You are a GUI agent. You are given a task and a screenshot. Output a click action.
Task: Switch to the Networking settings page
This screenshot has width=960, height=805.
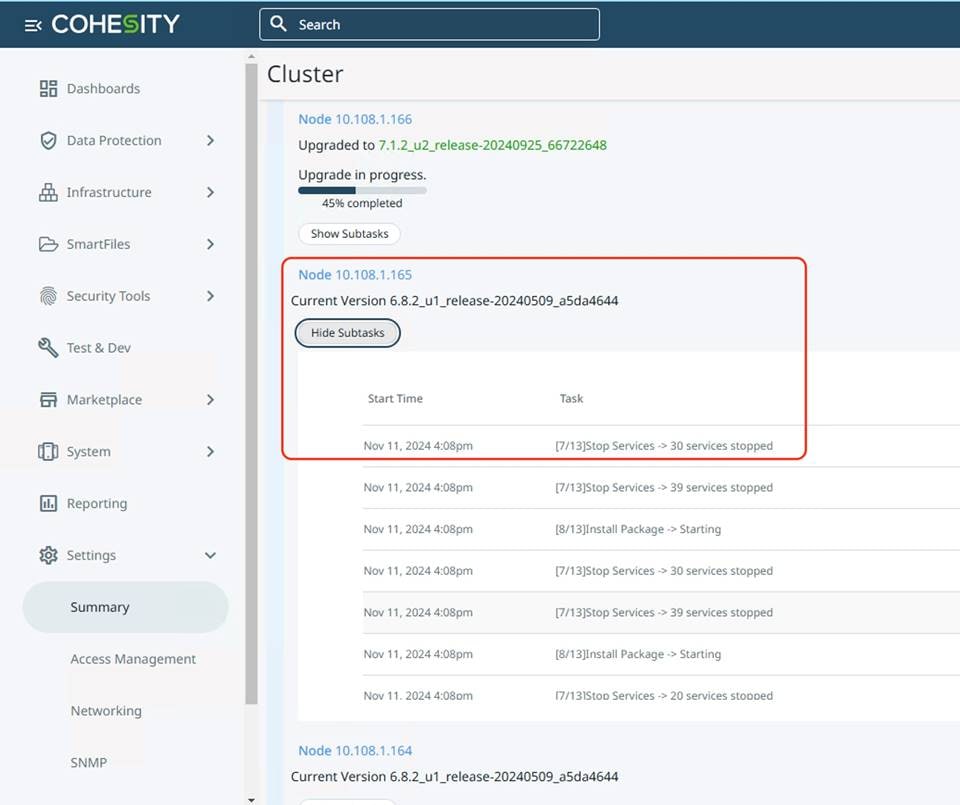(x=106, y=711)
